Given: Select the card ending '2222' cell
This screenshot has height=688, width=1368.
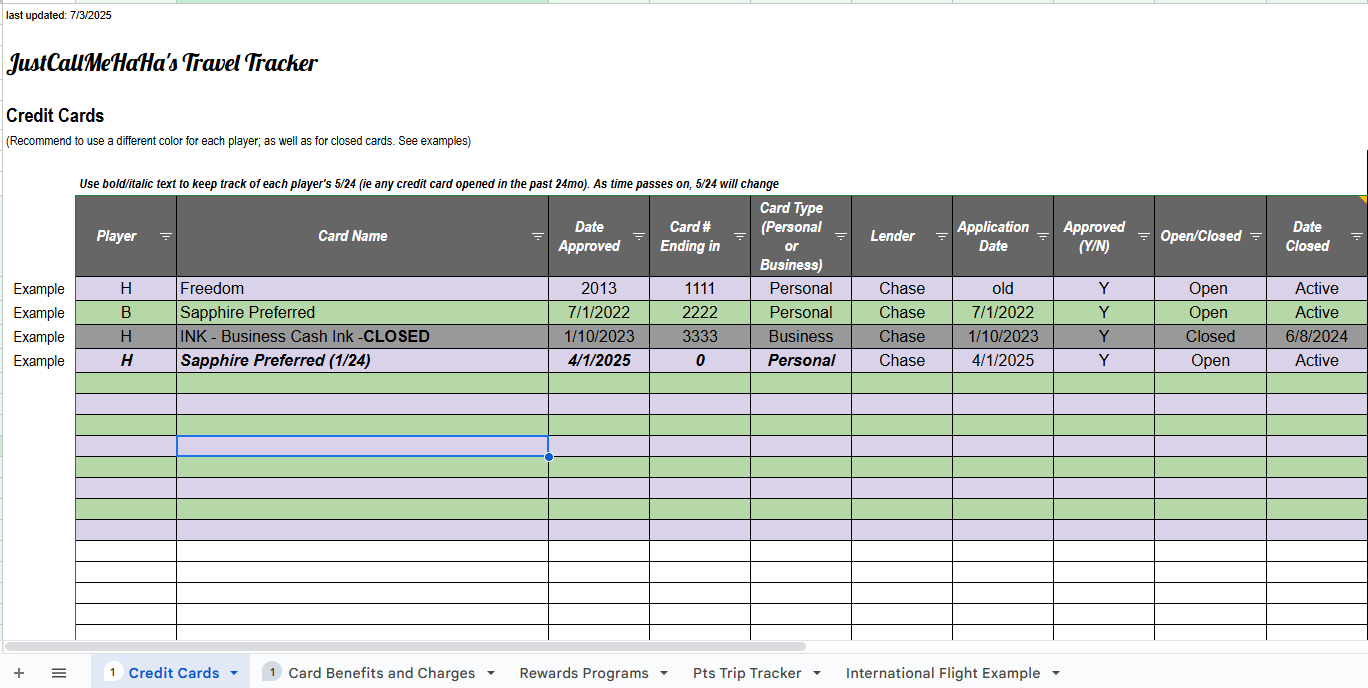Looking at the screenshot, I should point(700,312).
